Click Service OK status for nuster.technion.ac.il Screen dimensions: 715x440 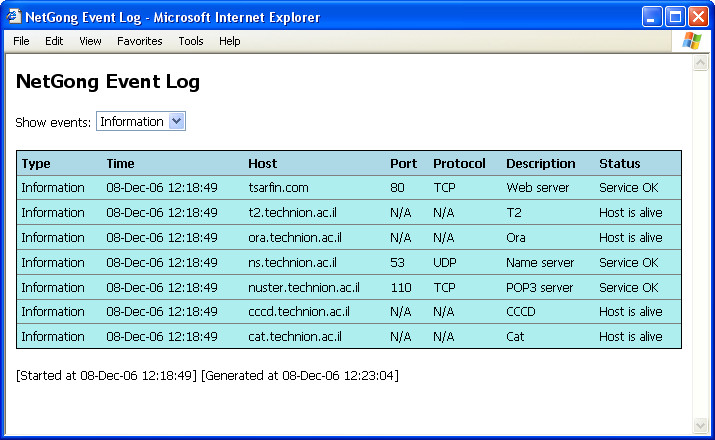[x=628, y=288]
